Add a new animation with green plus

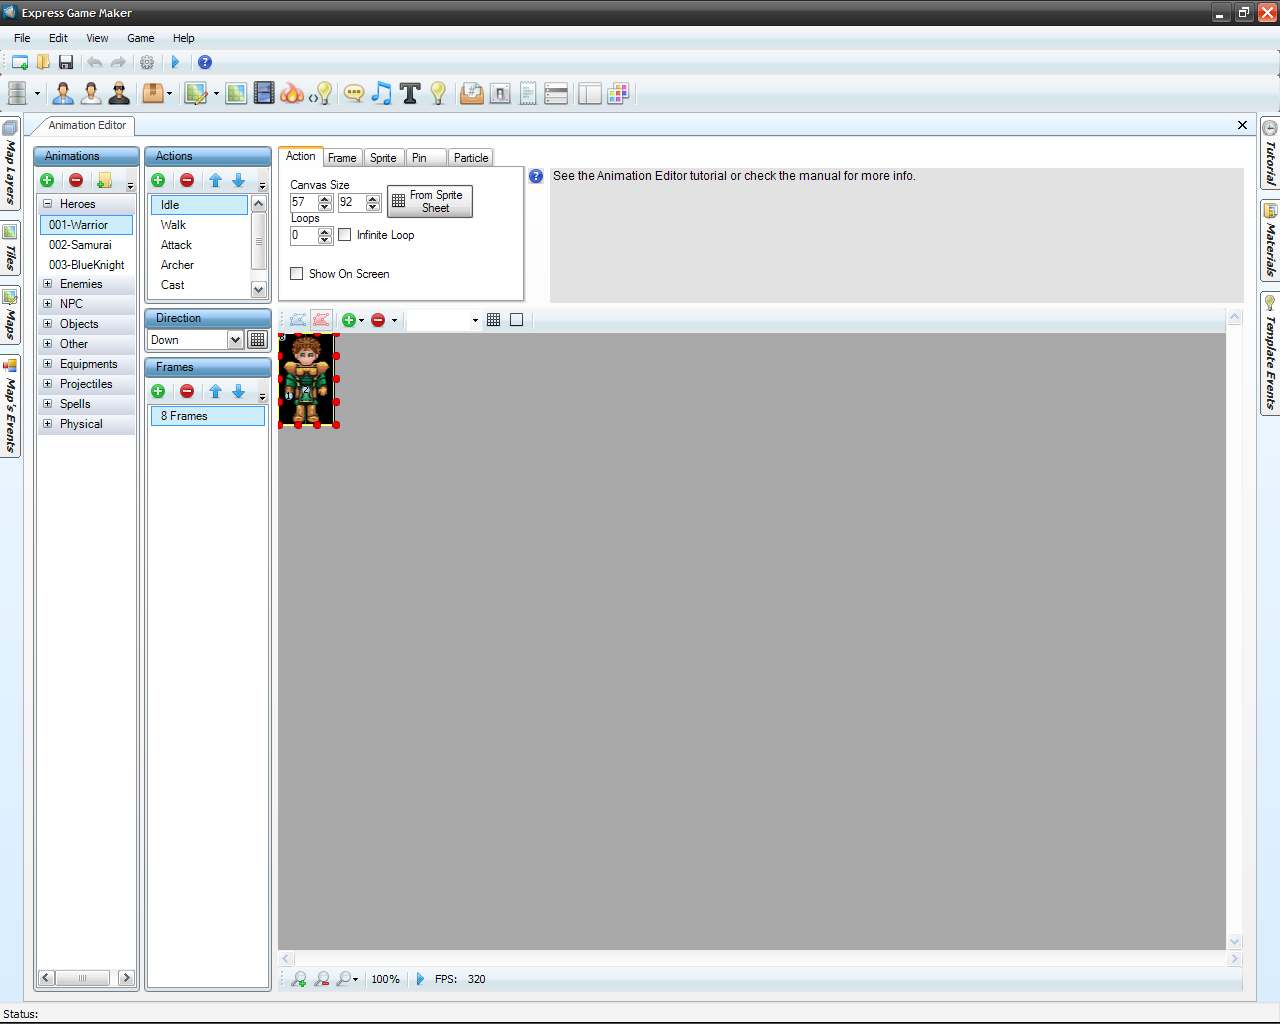pyautogui.click(x=47, y=180)
